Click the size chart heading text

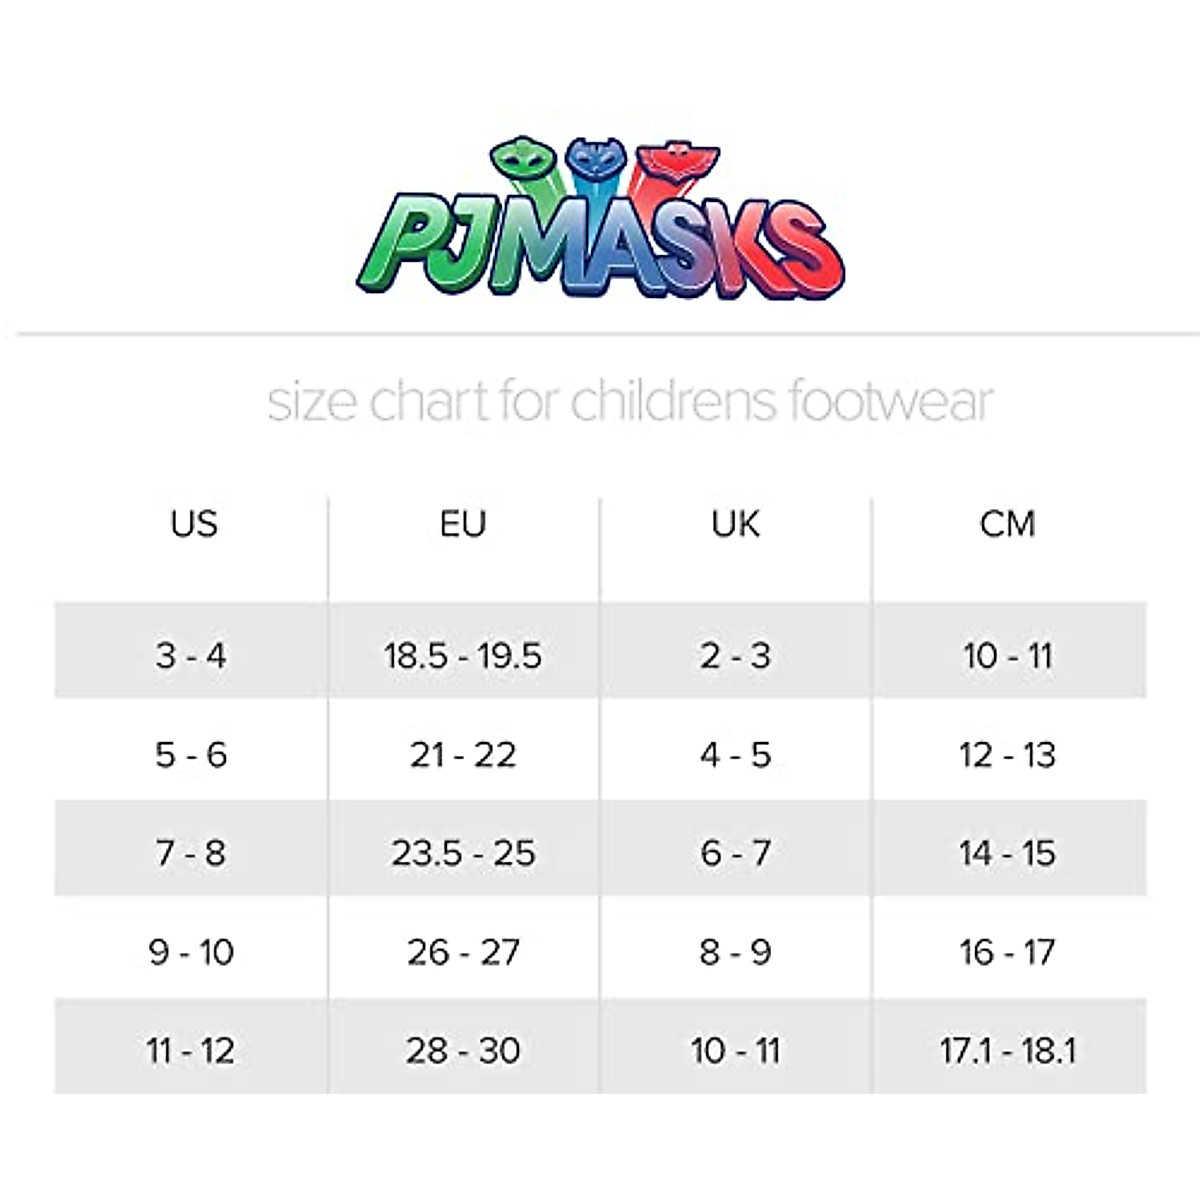(630, 401)
